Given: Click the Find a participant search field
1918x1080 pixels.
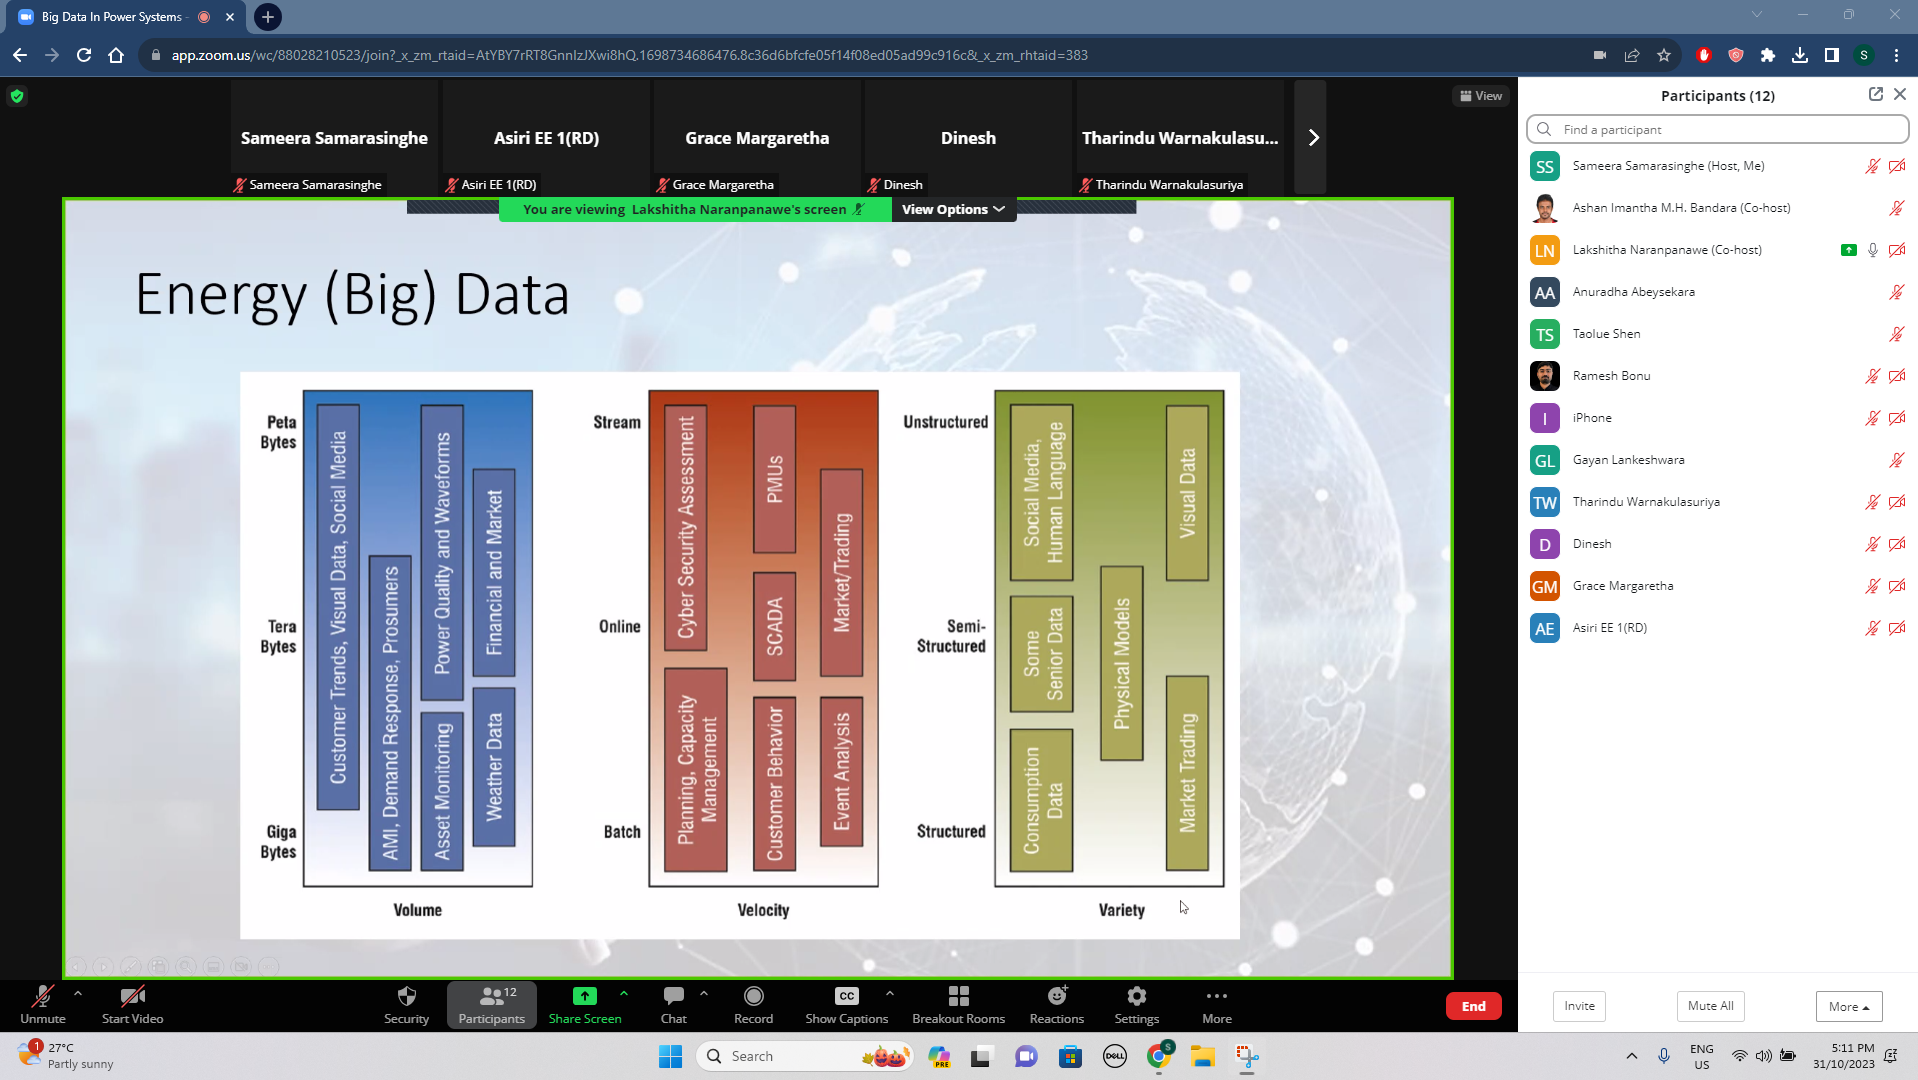Looking at the screenshot, I should pos(1717,129).
